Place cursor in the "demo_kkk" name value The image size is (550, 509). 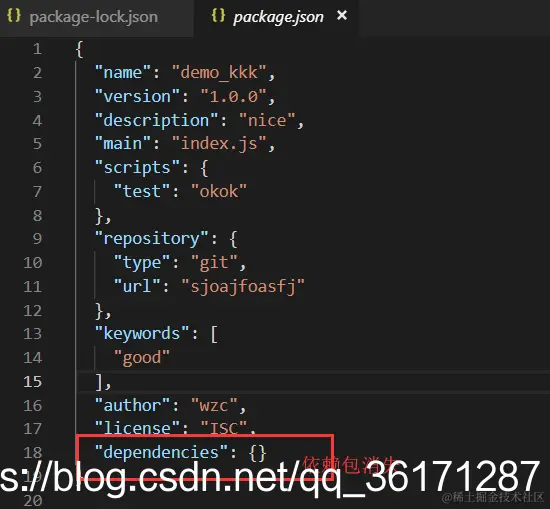pos(219,73)
